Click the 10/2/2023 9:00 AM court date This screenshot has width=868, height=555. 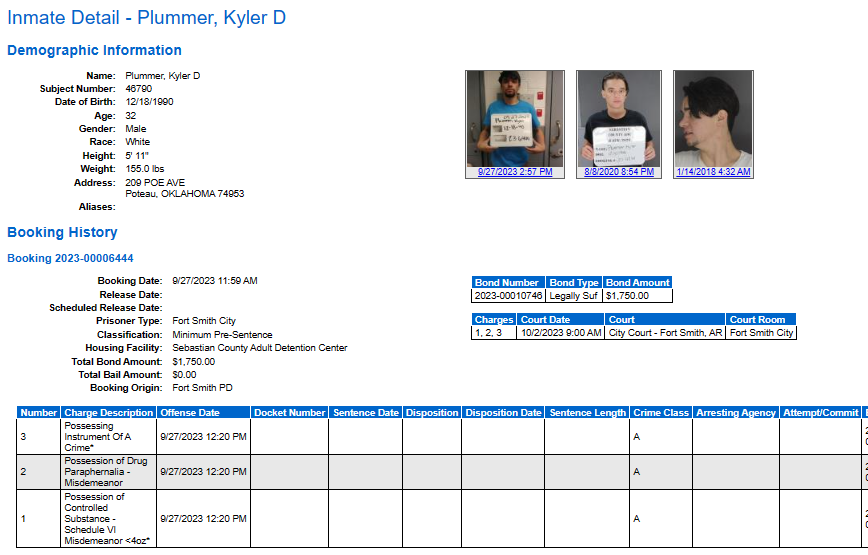tap(561, 333)
